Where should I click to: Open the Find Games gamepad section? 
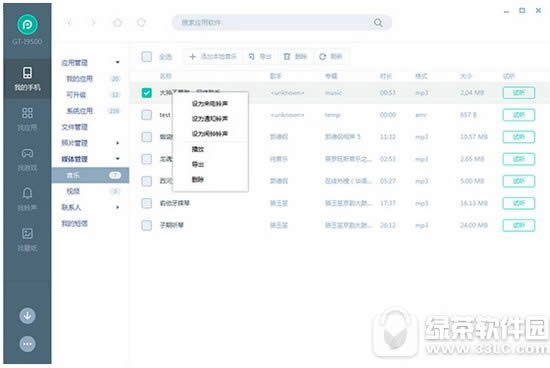tap(27, 159)
